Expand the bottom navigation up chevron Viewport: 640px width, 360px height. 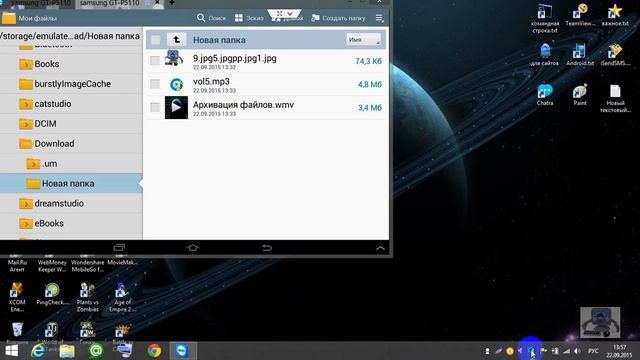click(x=380, y=247)
